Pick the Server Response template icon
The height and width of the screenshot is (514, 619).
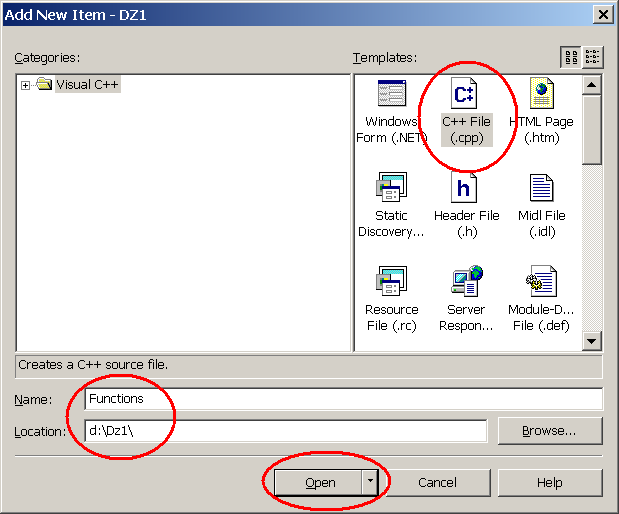pos(467,281)
